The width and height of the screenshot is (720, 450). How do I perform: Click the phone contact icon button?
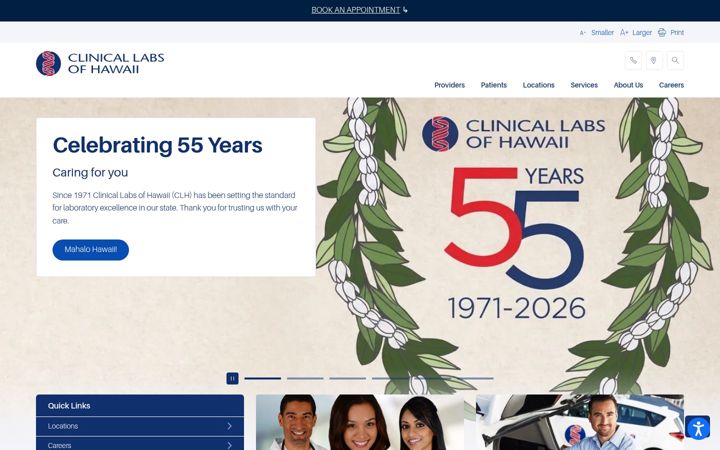click(x=633, y=60)
